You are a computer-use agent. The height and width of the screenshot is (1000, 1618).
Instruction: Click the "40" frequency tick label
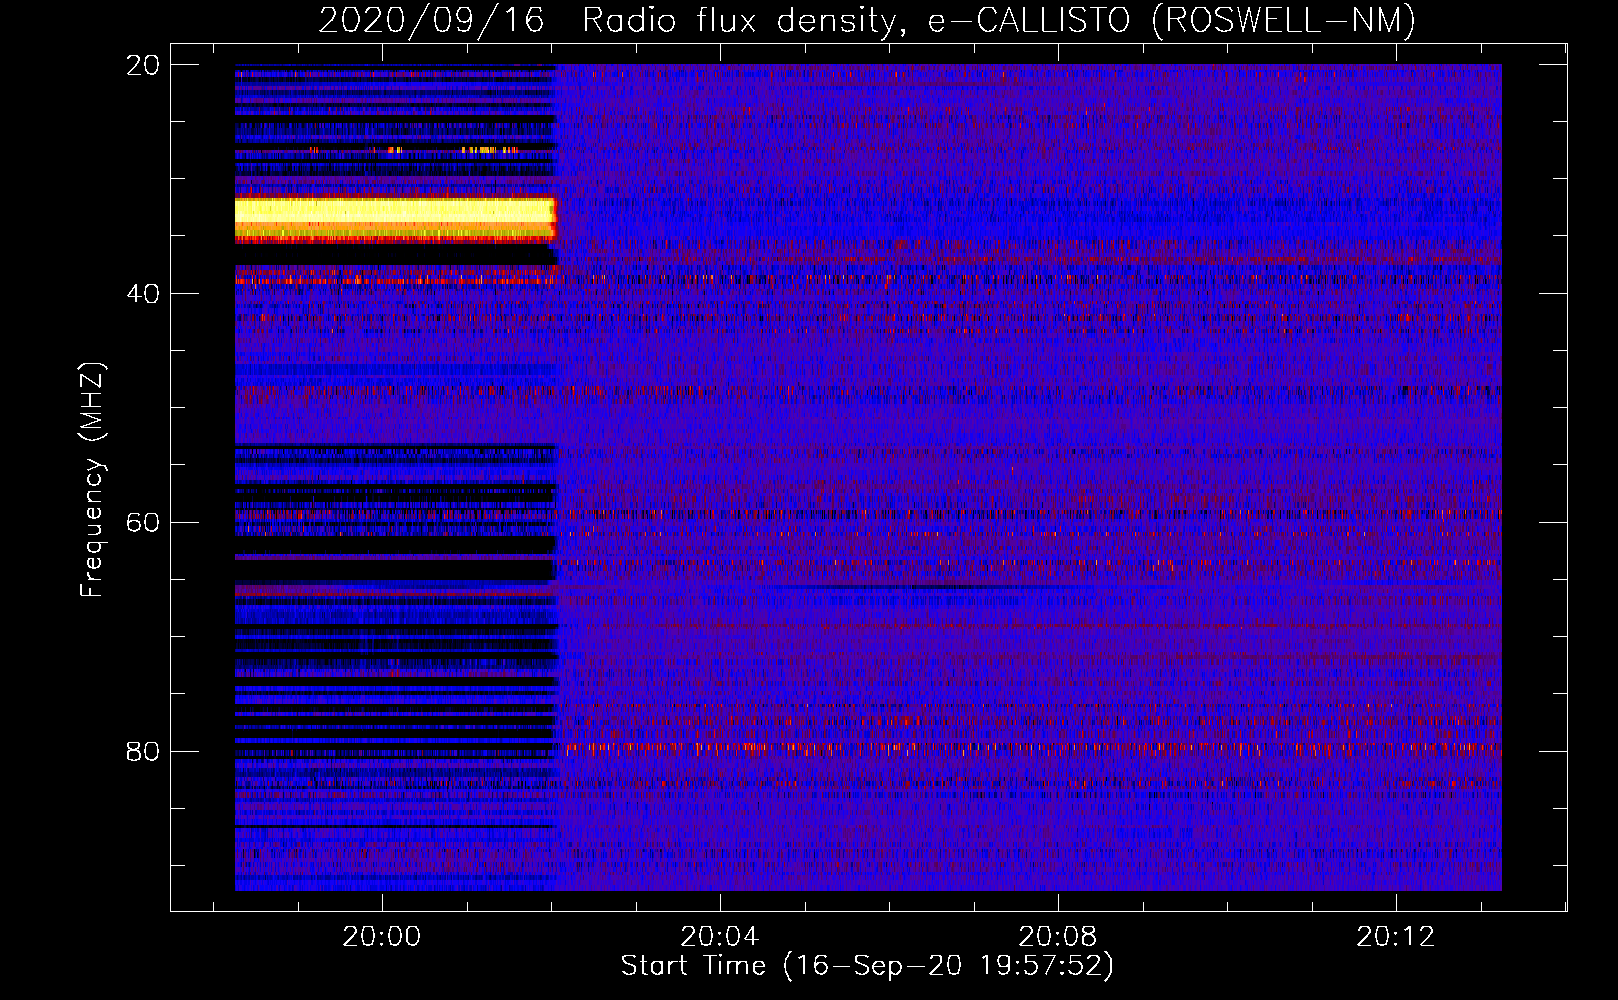pos(142,294)
